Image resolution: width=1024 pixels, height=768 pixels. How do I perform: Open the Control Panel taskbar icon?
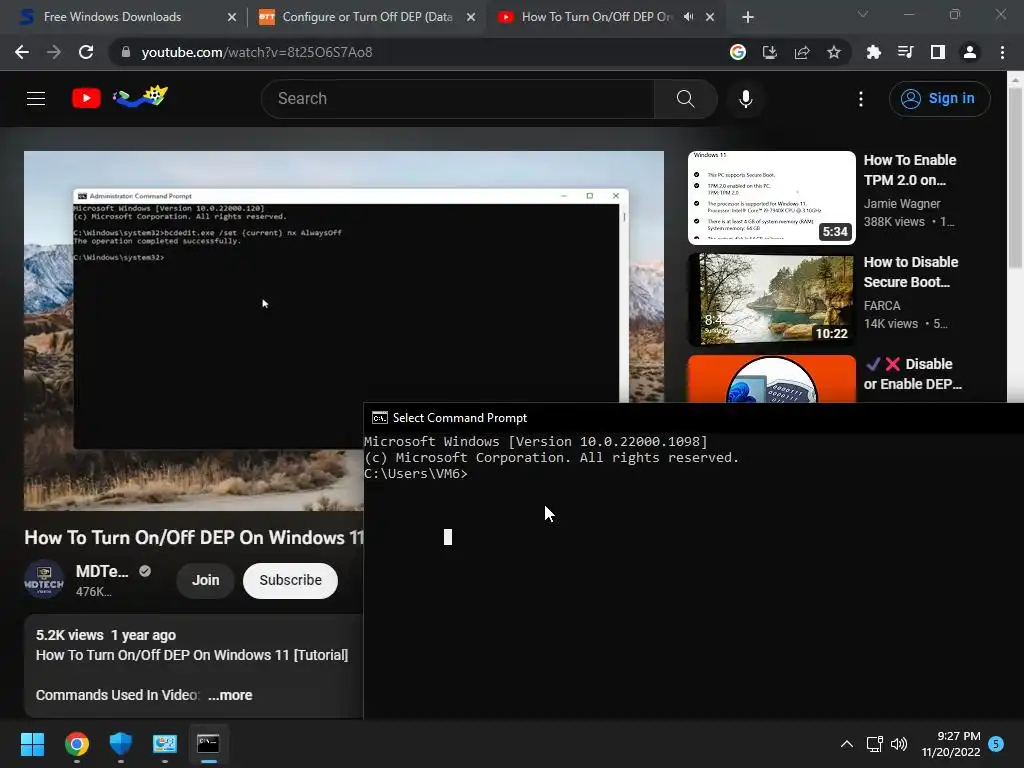pos(165,743)
